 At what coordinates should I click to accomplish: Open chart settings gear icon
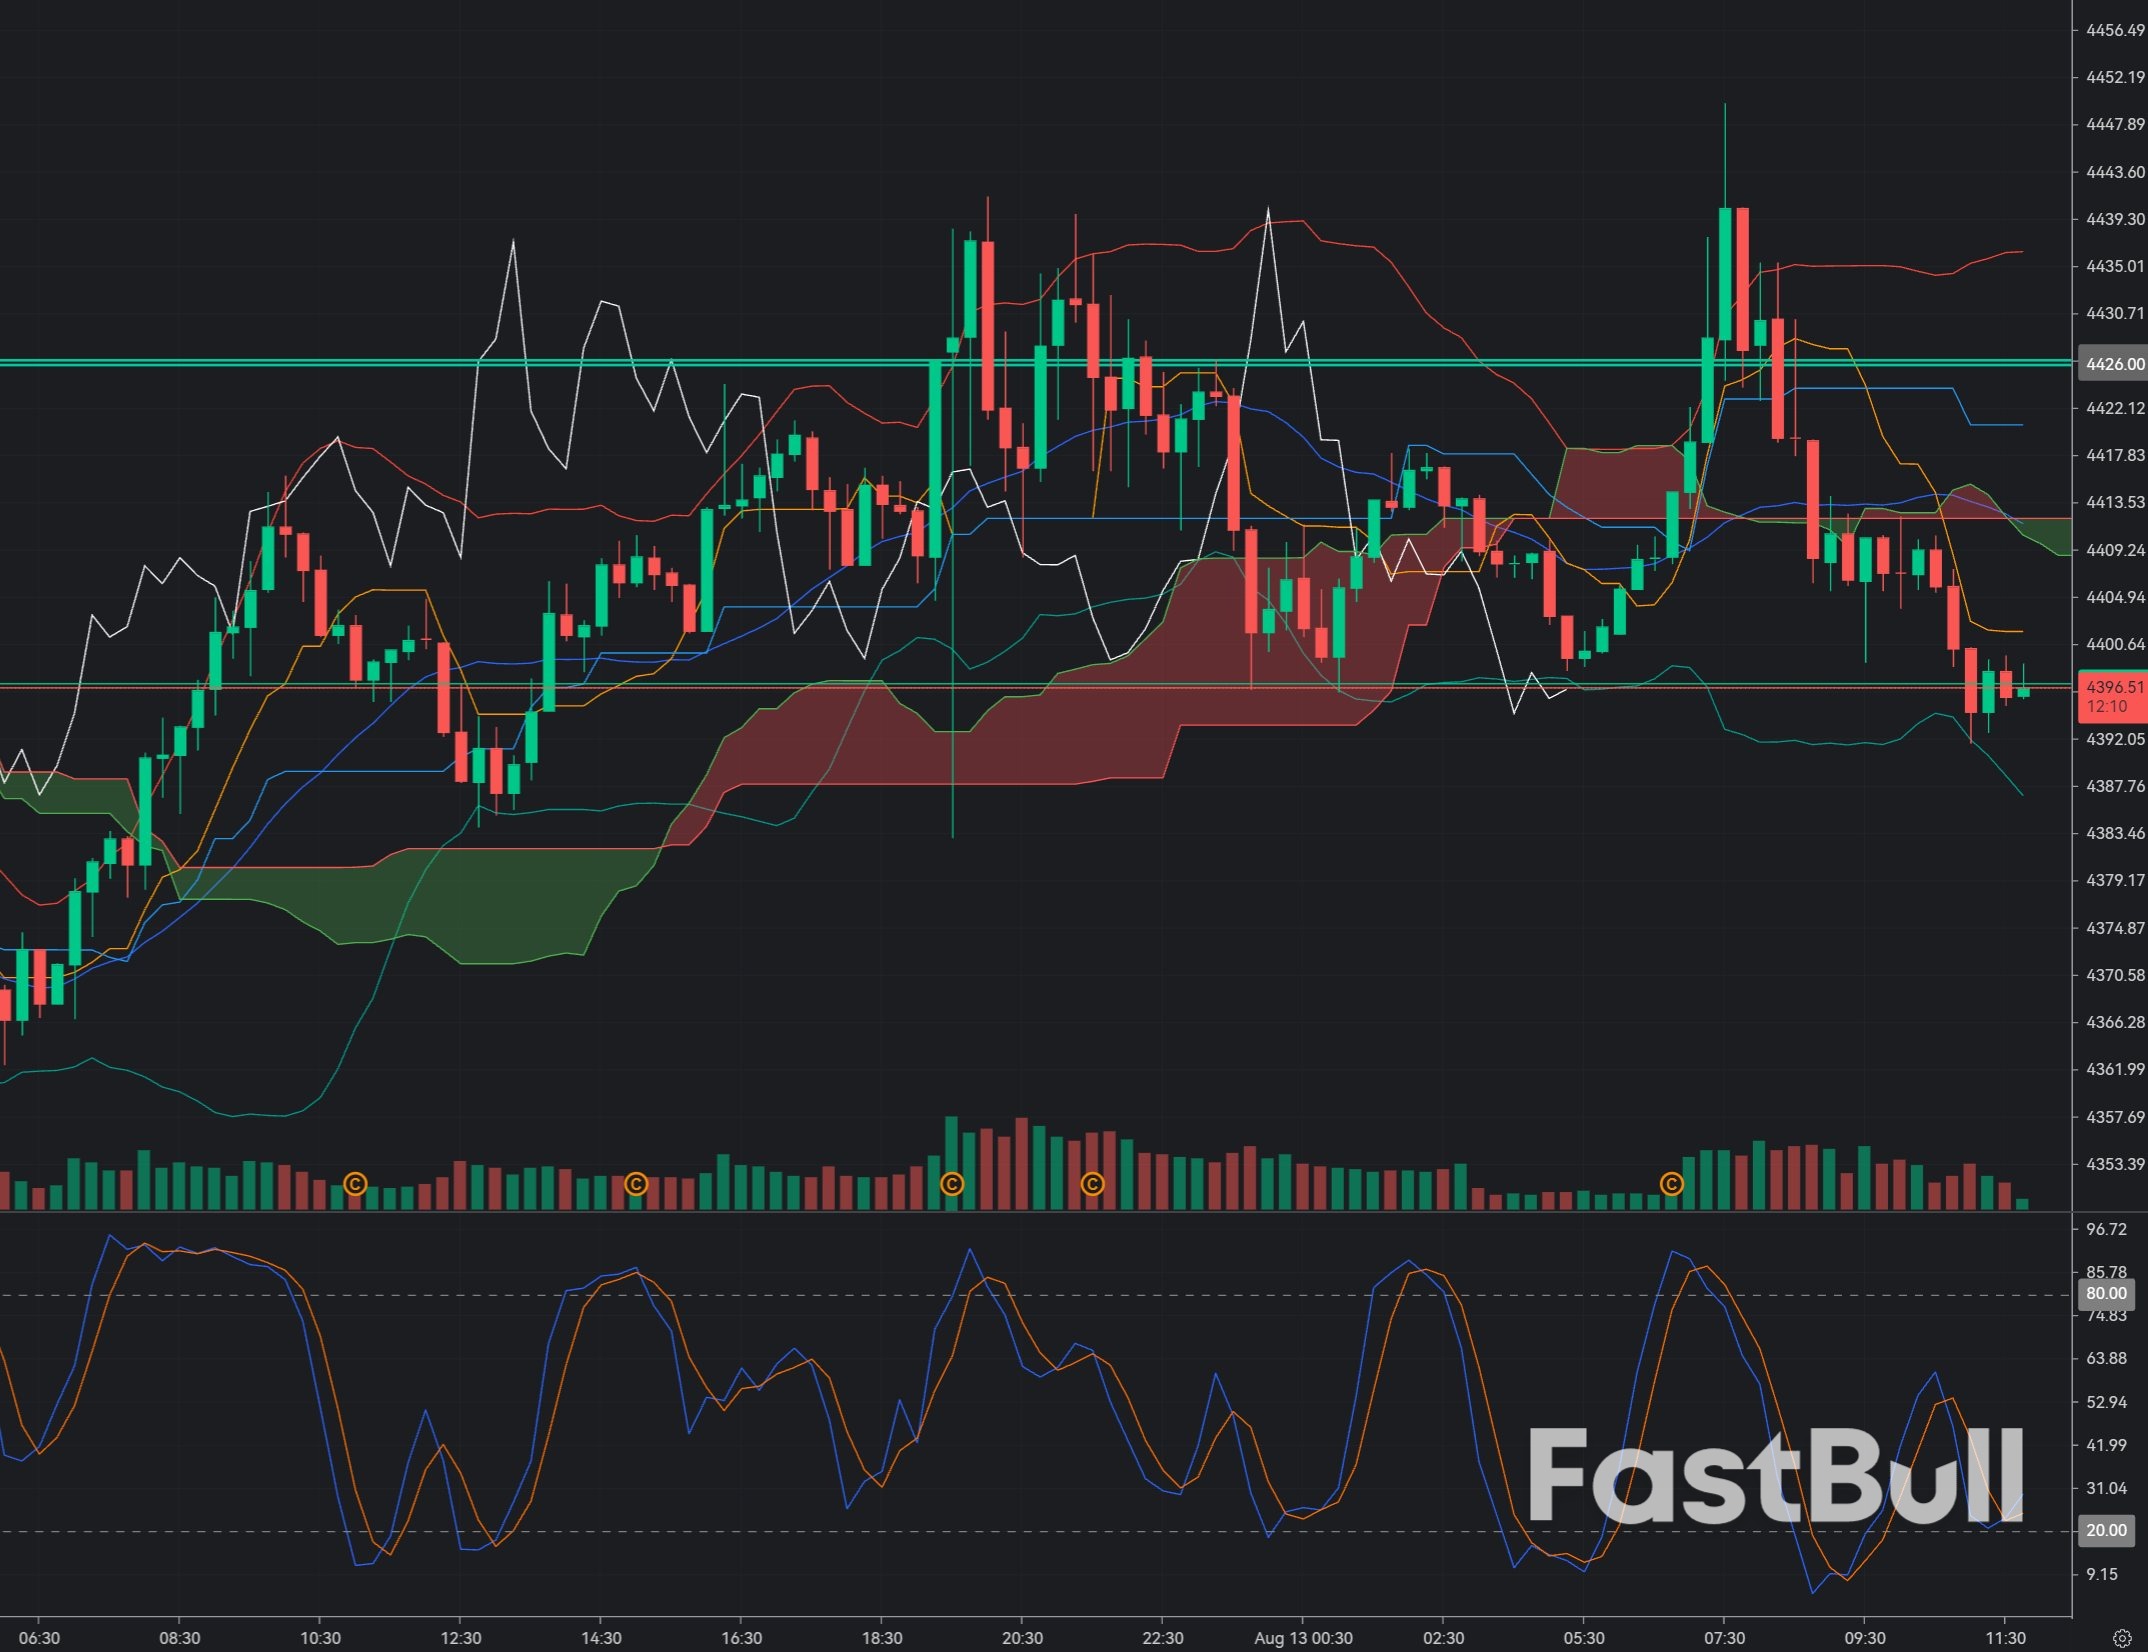[x=2122, y=1638]
